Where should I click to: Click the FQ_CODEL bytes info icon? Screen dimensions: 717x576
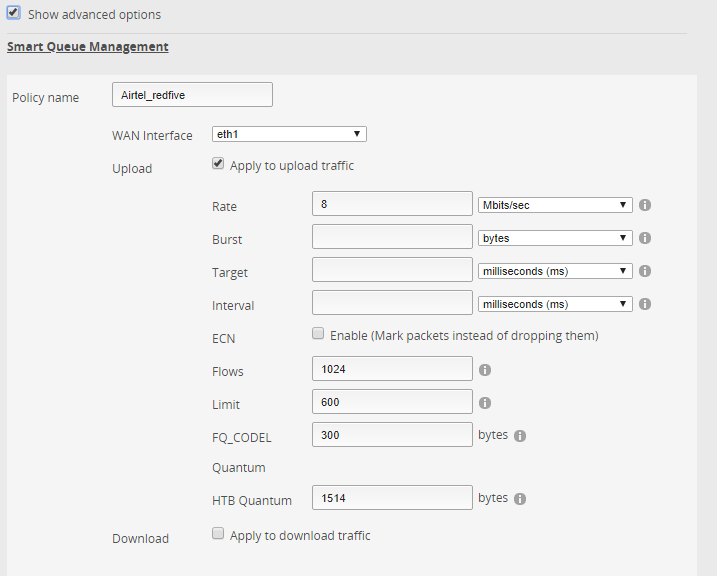coord(520,436)
